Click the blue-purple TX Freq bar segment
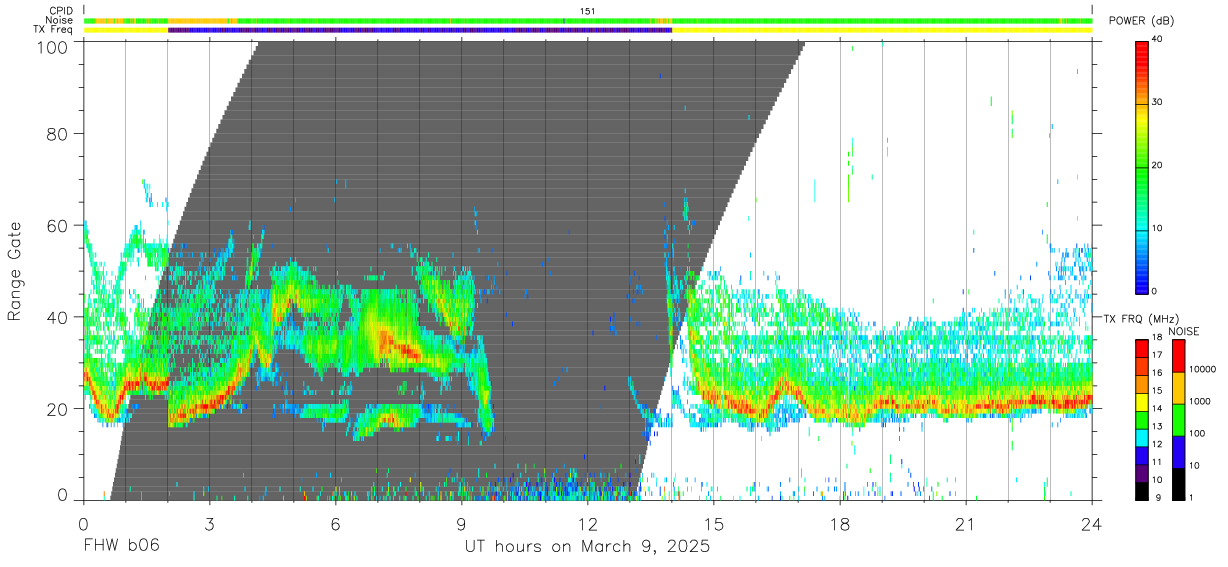 tap(420, 30)
